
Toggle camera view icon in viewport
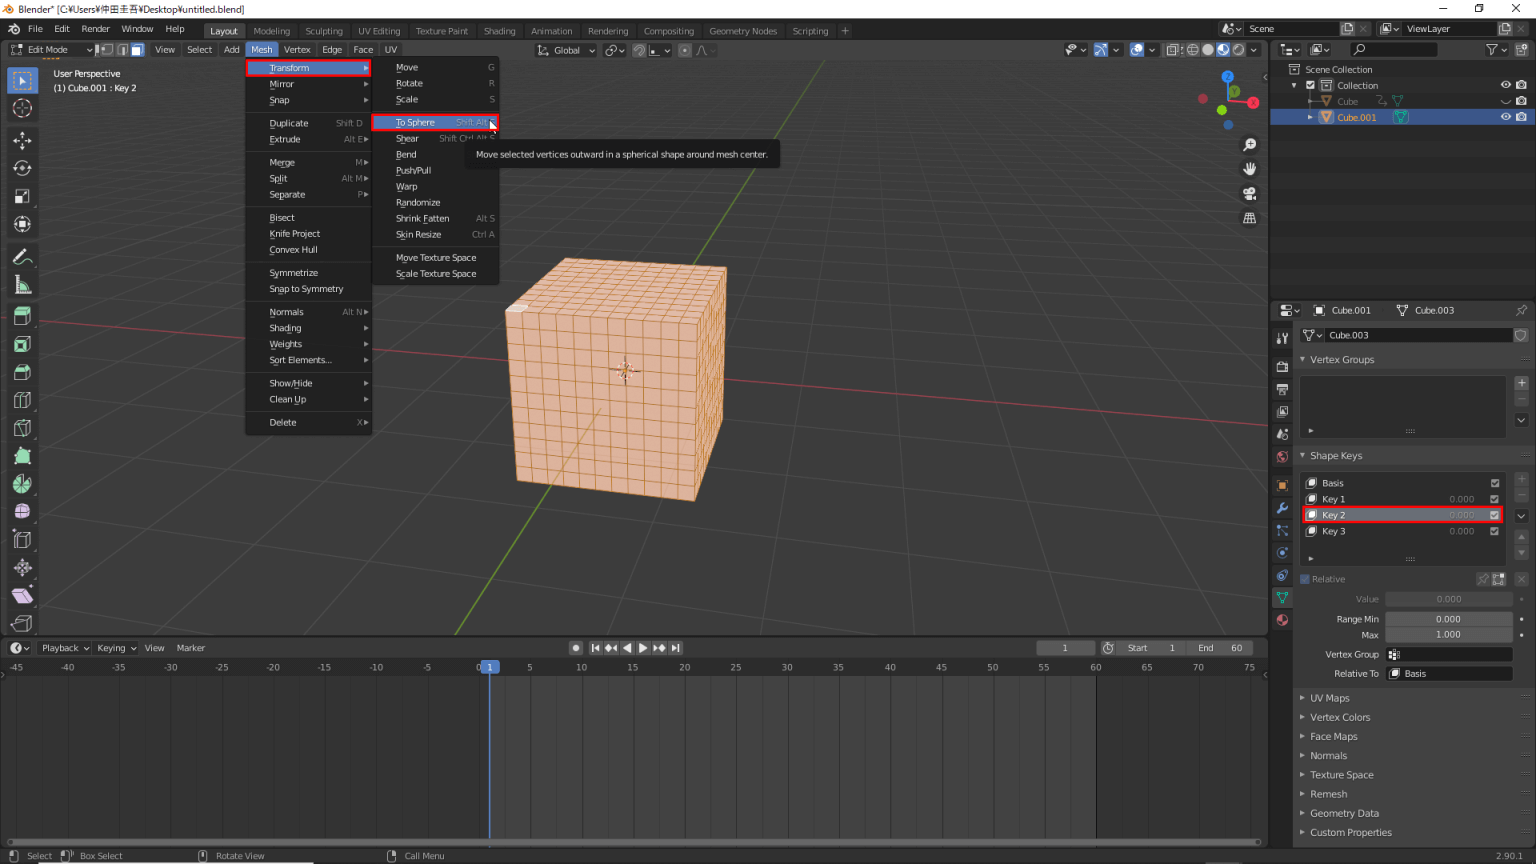[x=1249, y=193]
